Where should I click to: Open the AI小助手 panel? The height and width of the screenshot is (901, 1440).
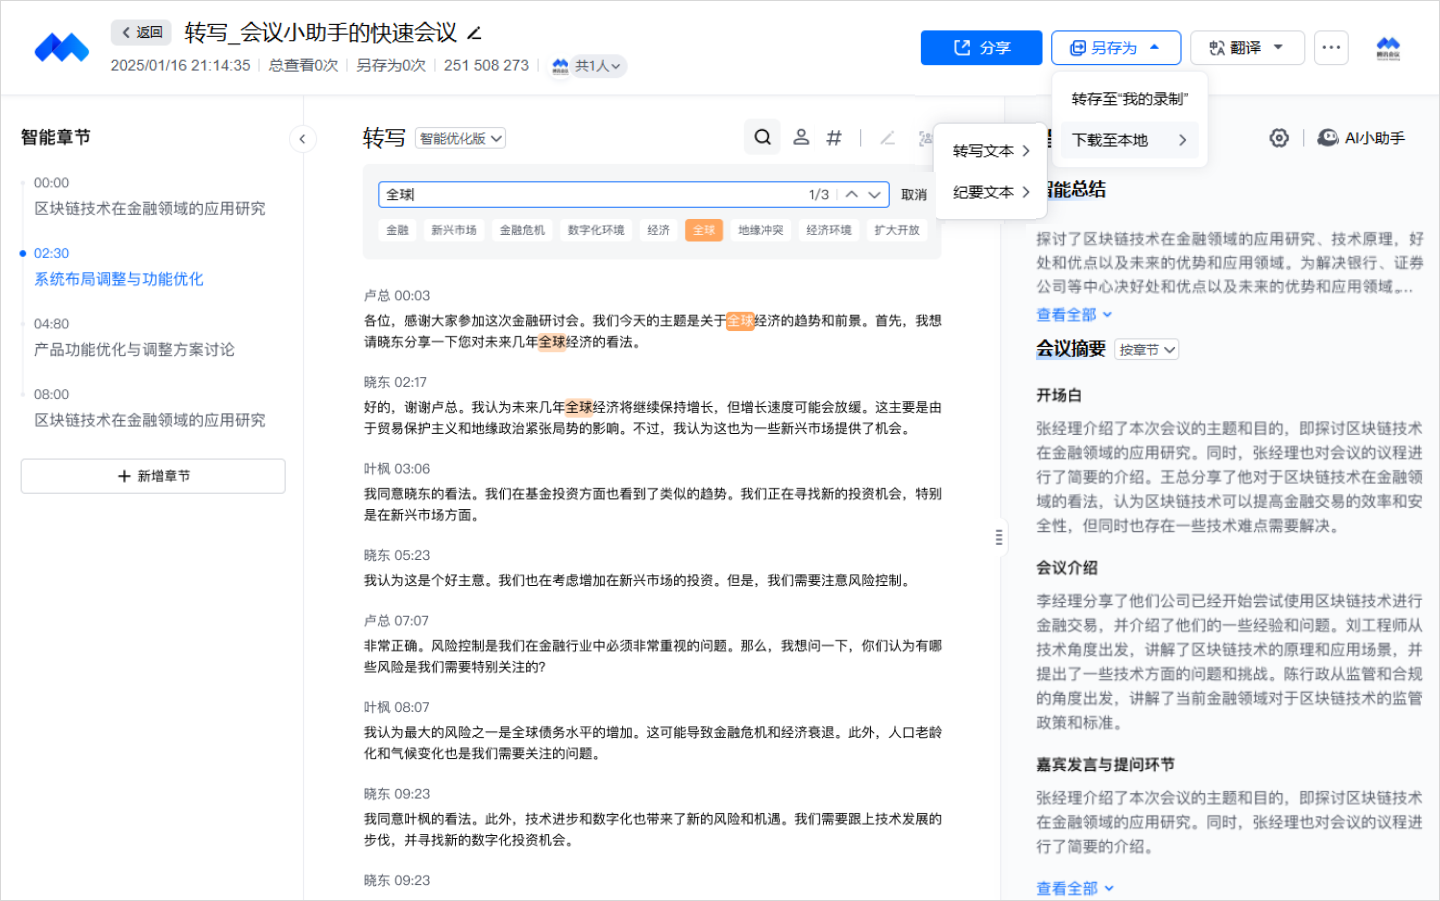(1362, 138)
